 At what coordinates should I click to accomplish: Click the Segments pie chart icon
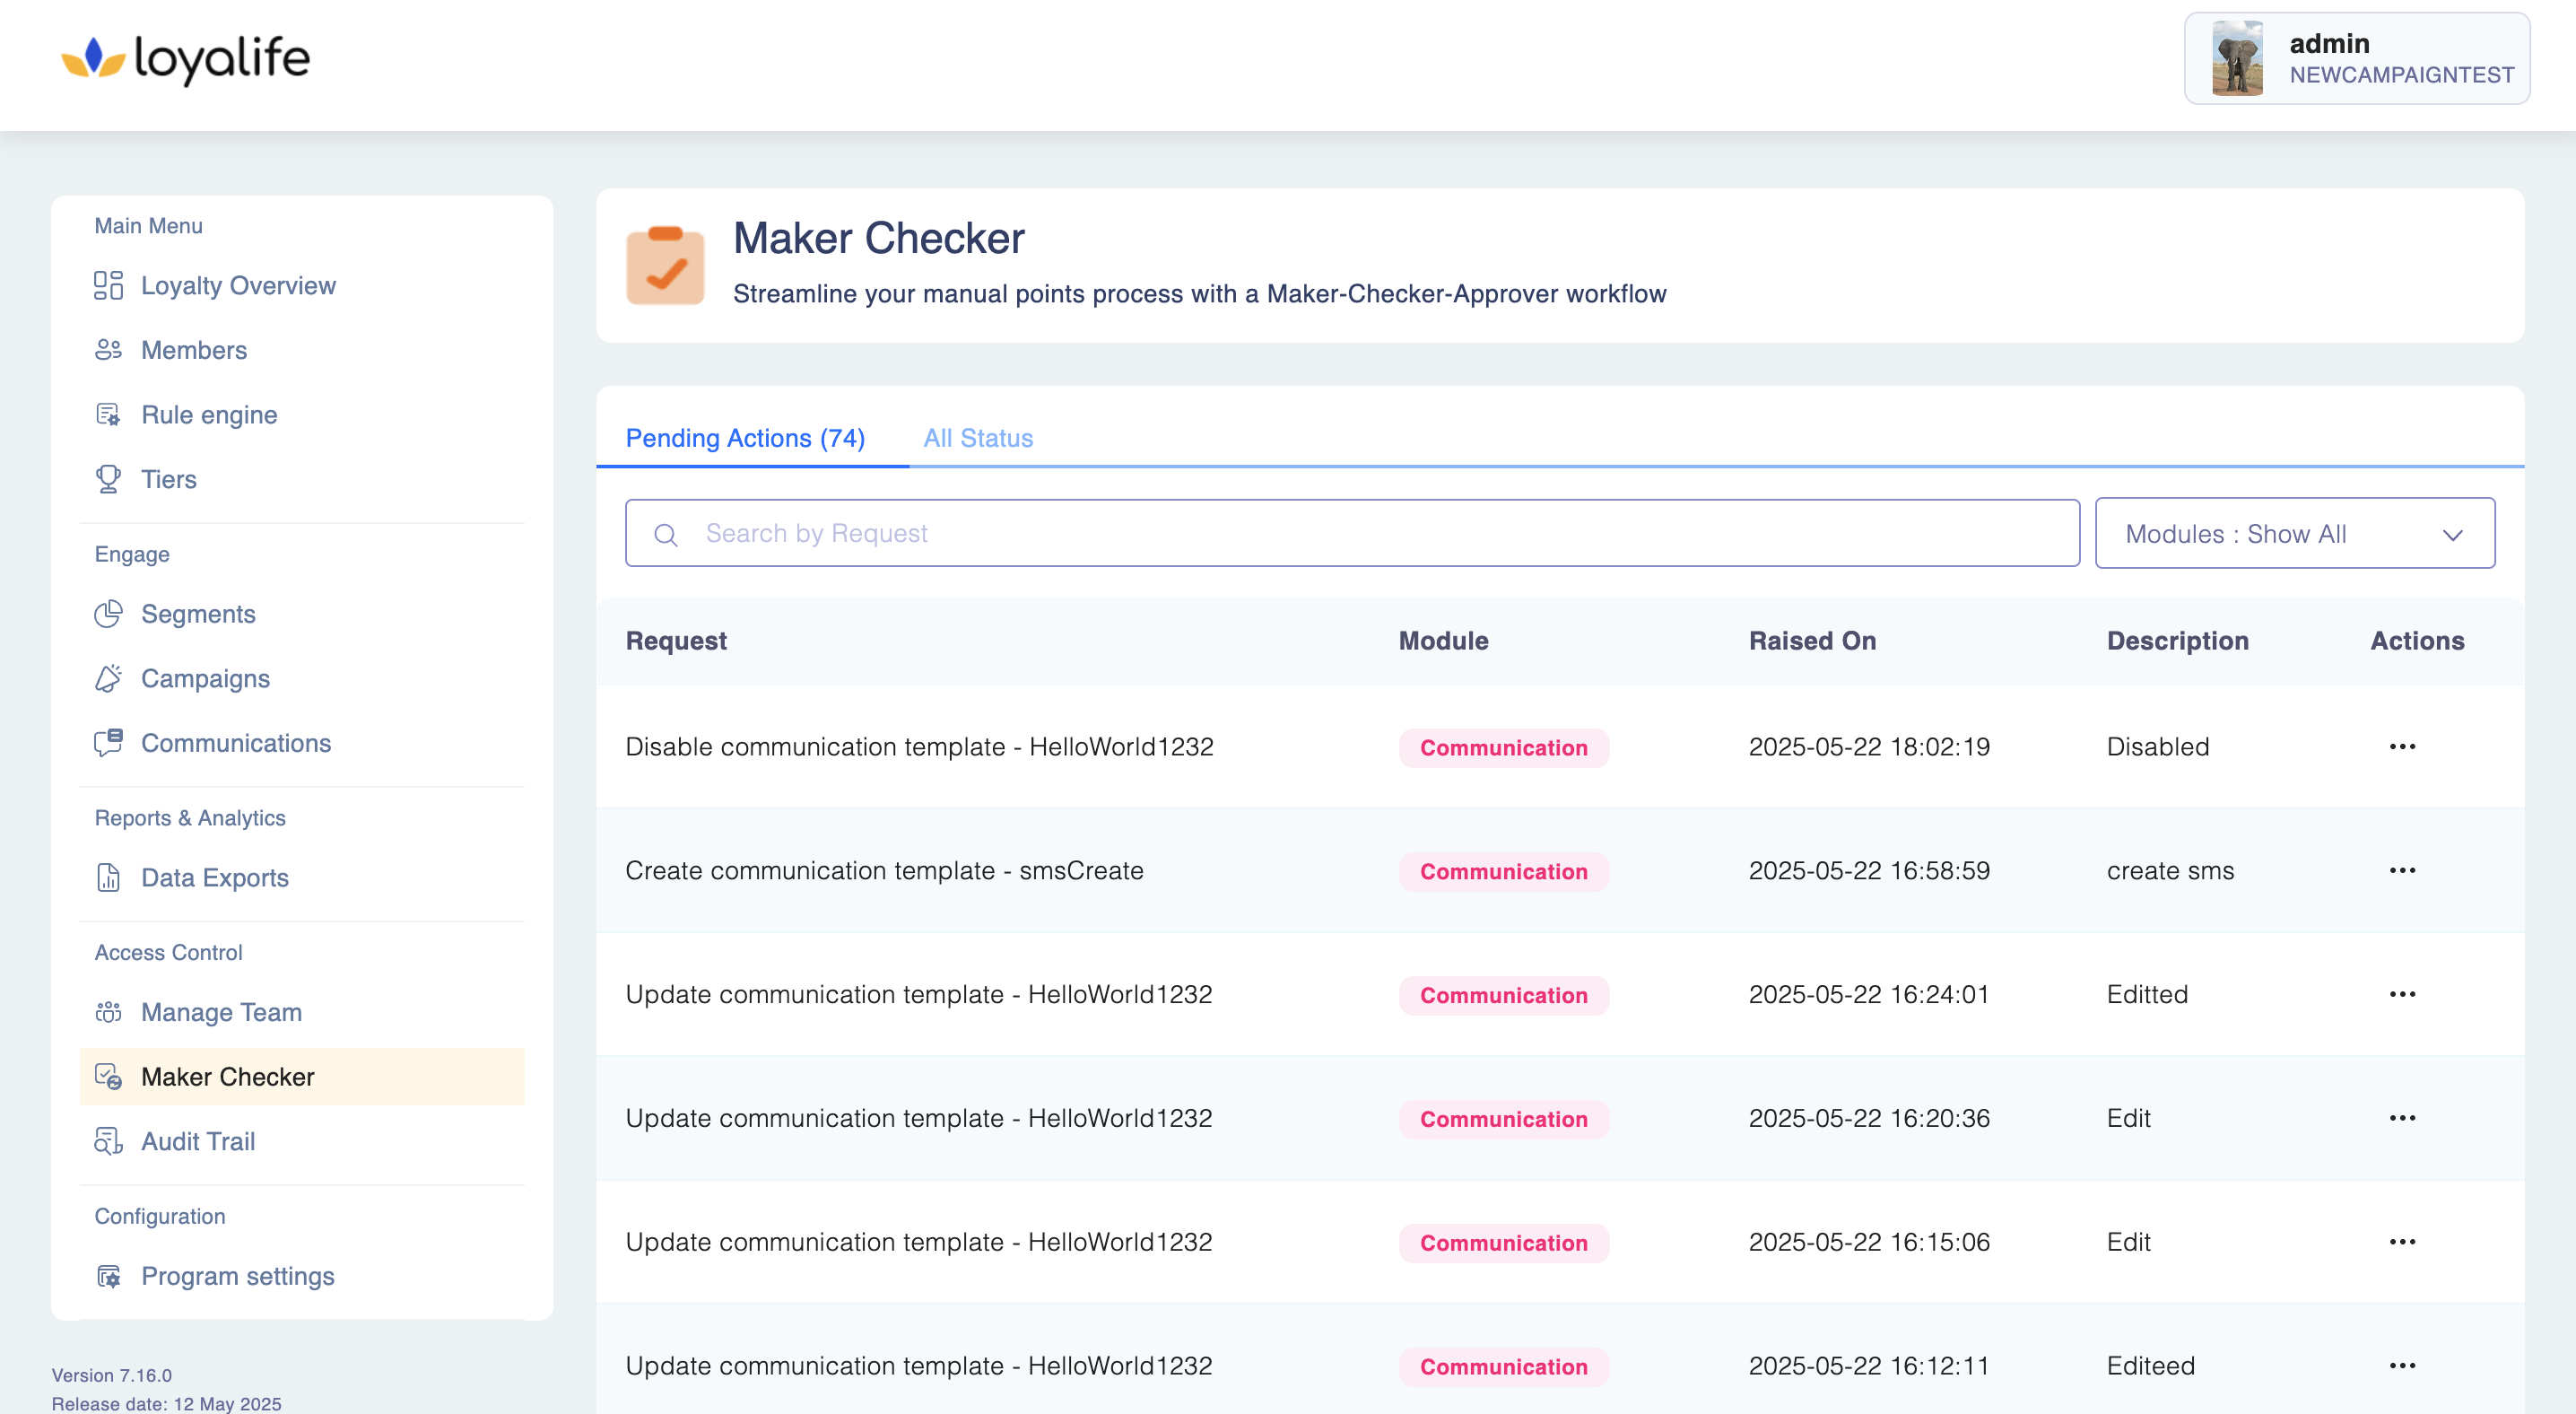coord(108,613)
